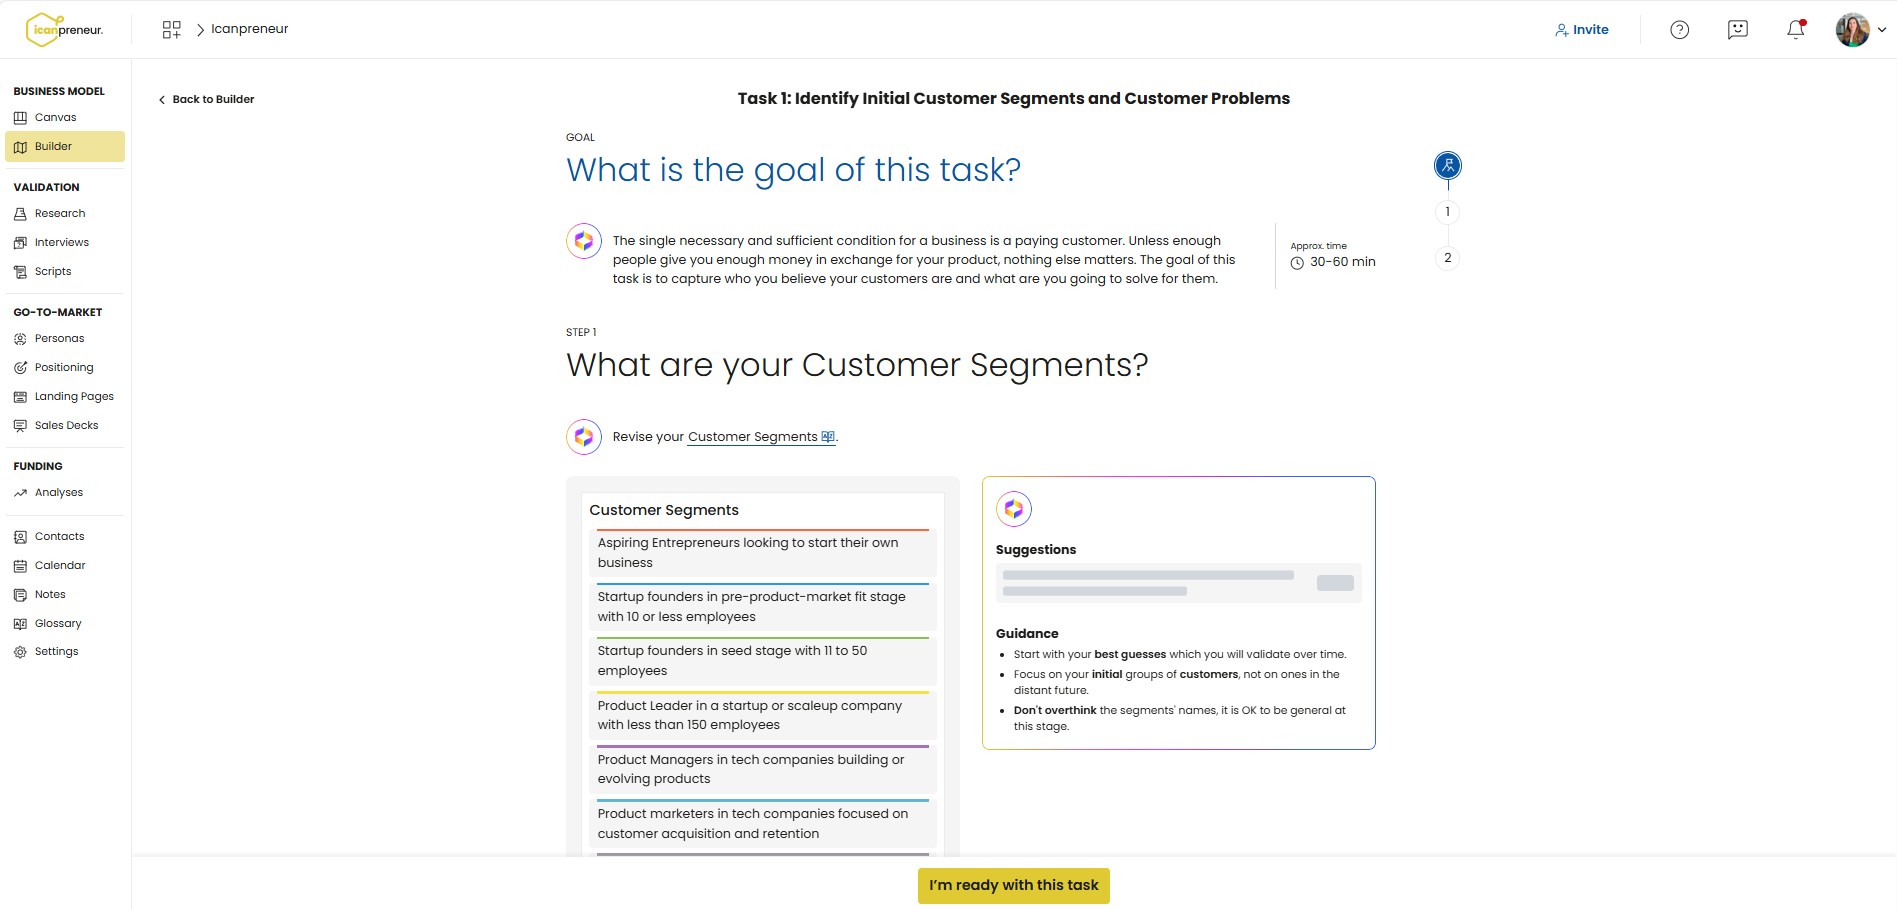
Task: Go back to Builder
Action: [x=206, y=100]
